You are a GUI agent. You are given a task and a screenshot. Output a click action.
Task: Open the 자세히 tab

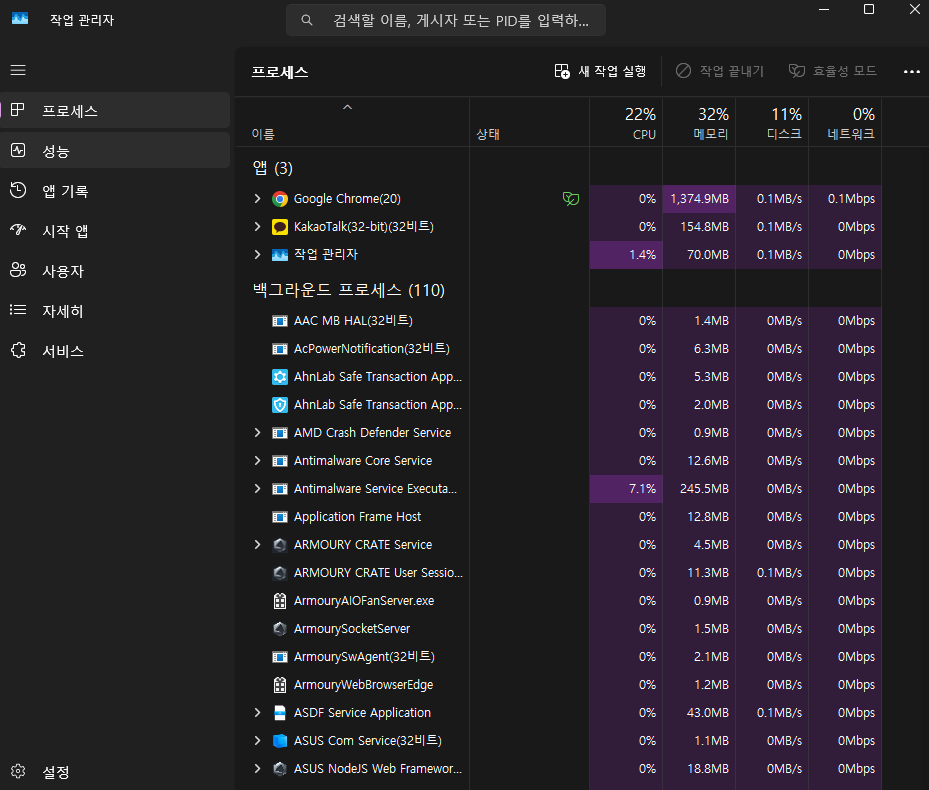(x=115, y=311)
